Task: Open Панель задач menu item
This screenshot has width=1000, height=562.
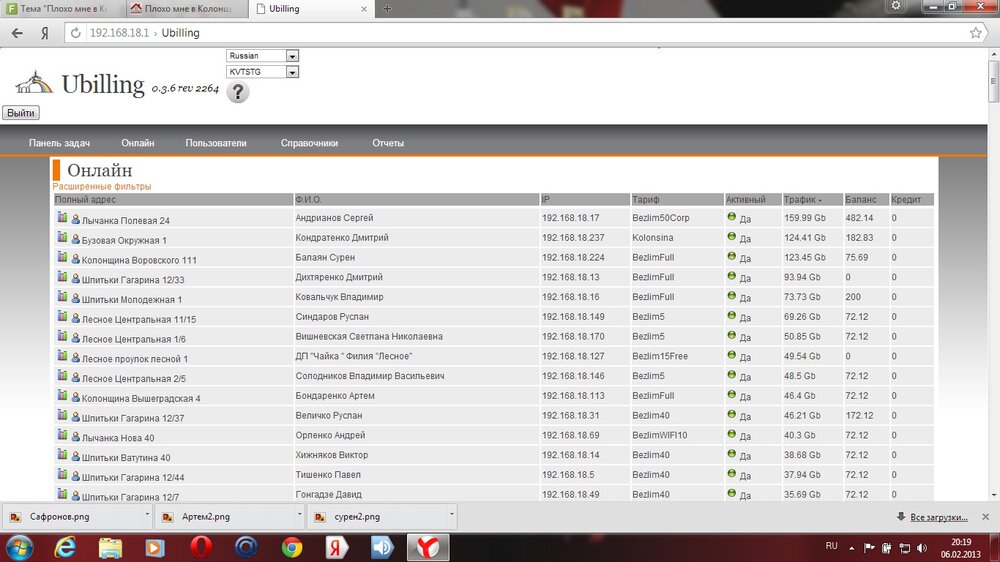Action: [x=59, y=143]
